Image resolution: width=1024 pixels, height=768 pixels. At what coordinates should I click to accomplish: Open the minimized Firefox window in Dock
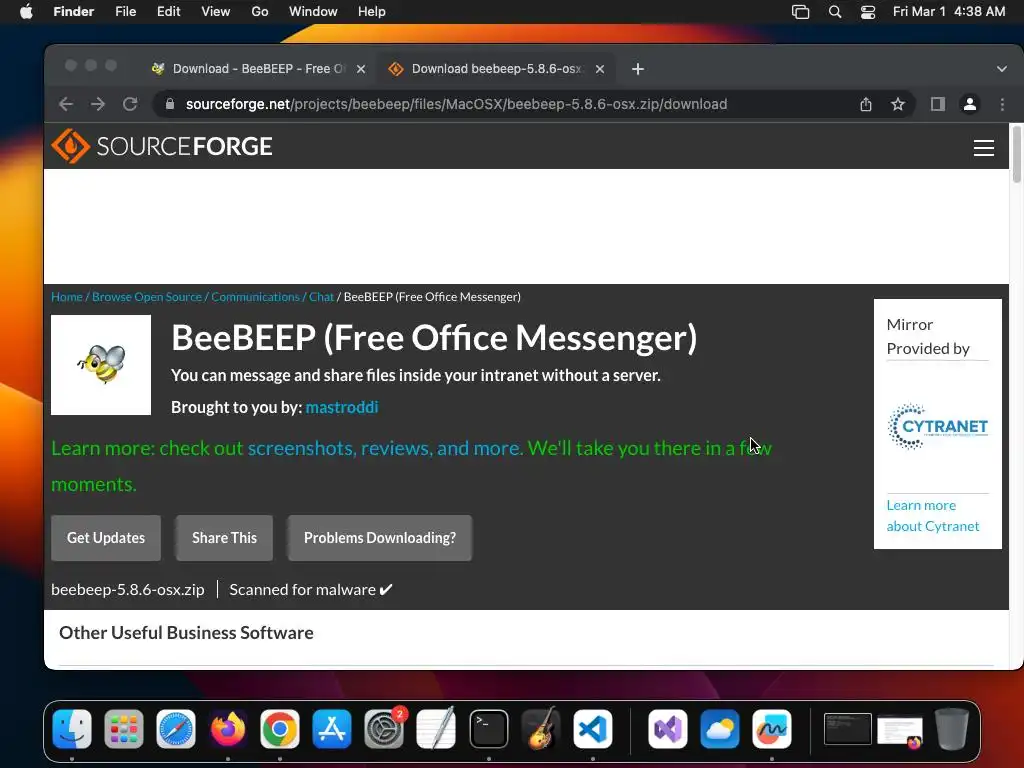coord(900,731)
